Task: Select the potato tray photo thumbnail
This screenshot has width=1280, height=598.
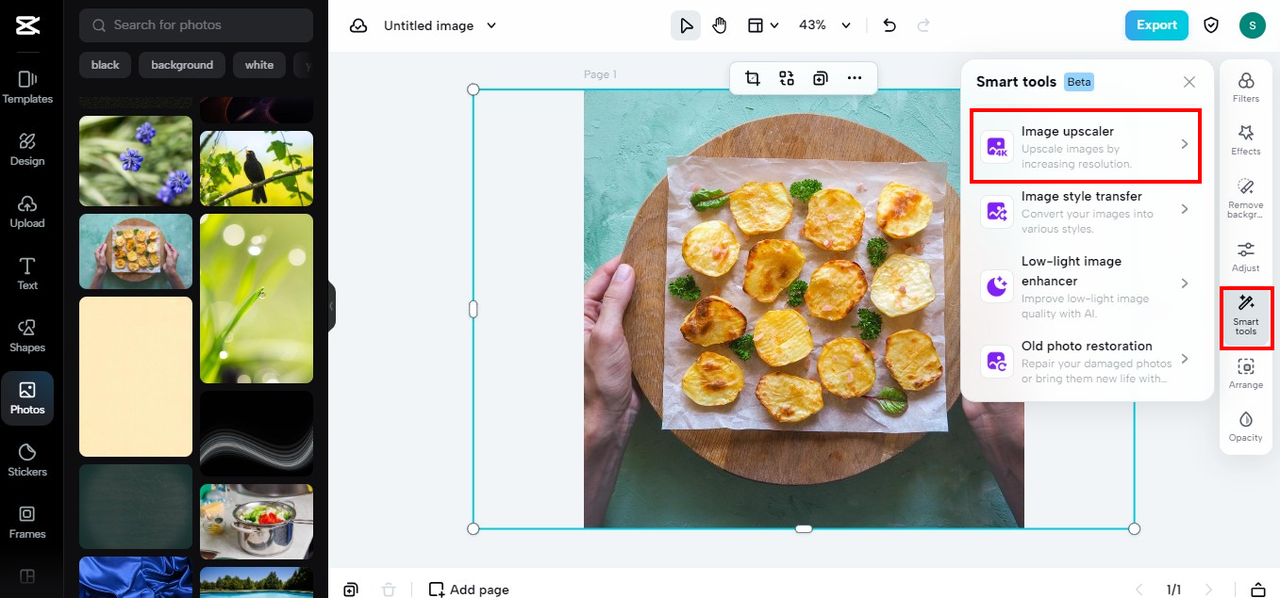Action: click(135, 251)
